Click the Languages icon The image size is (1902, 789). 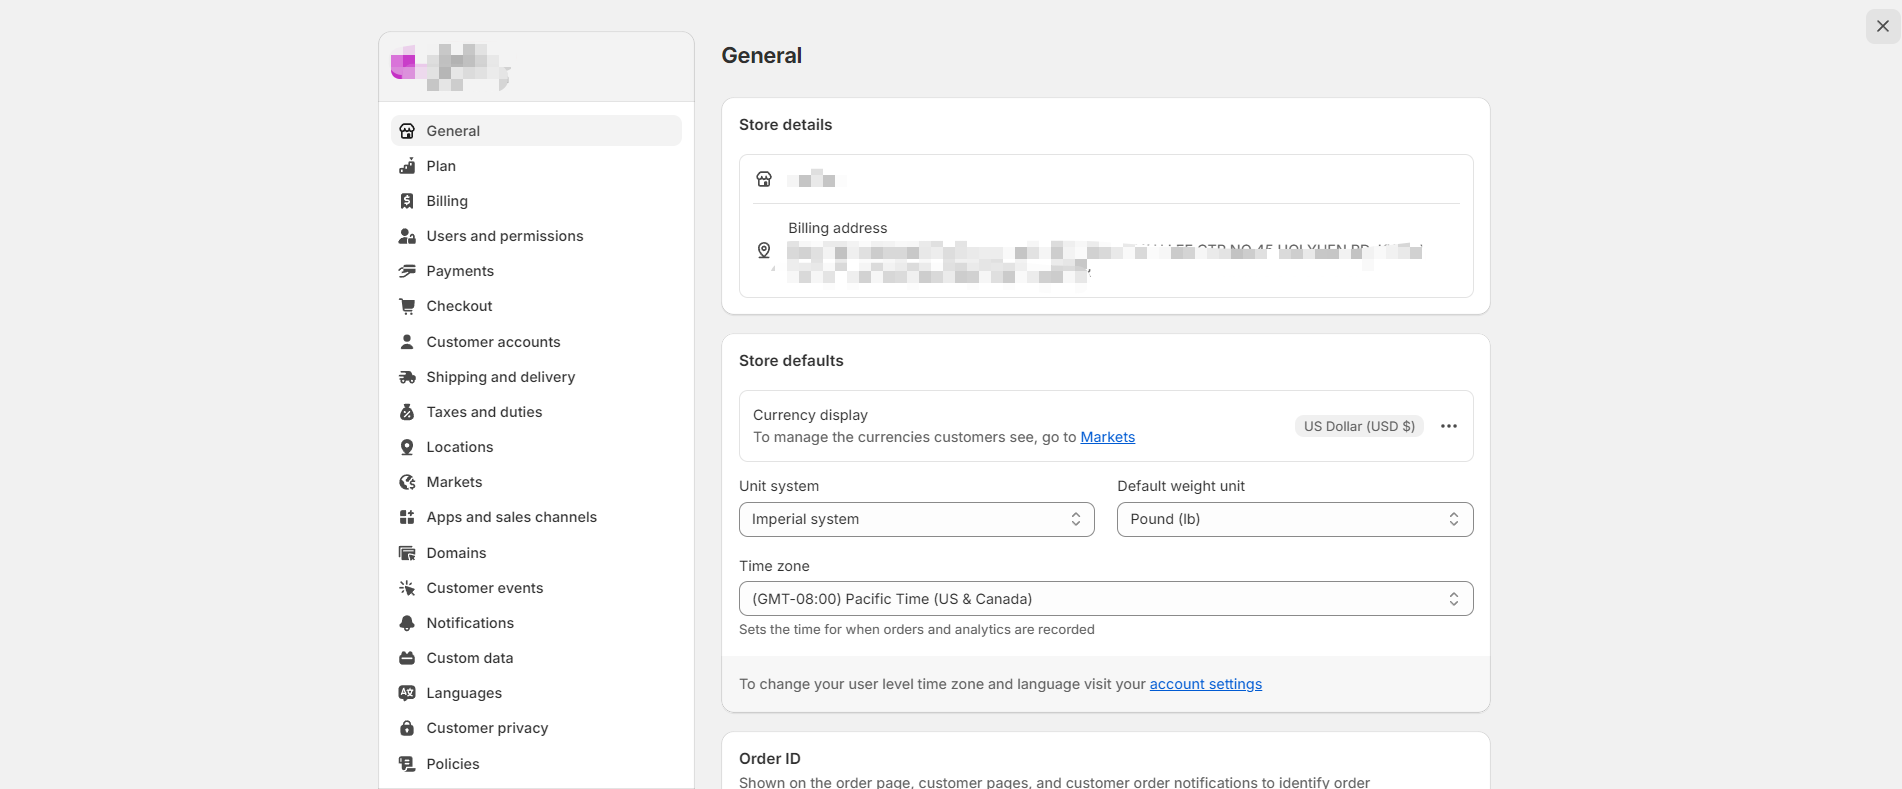point(407,693)
